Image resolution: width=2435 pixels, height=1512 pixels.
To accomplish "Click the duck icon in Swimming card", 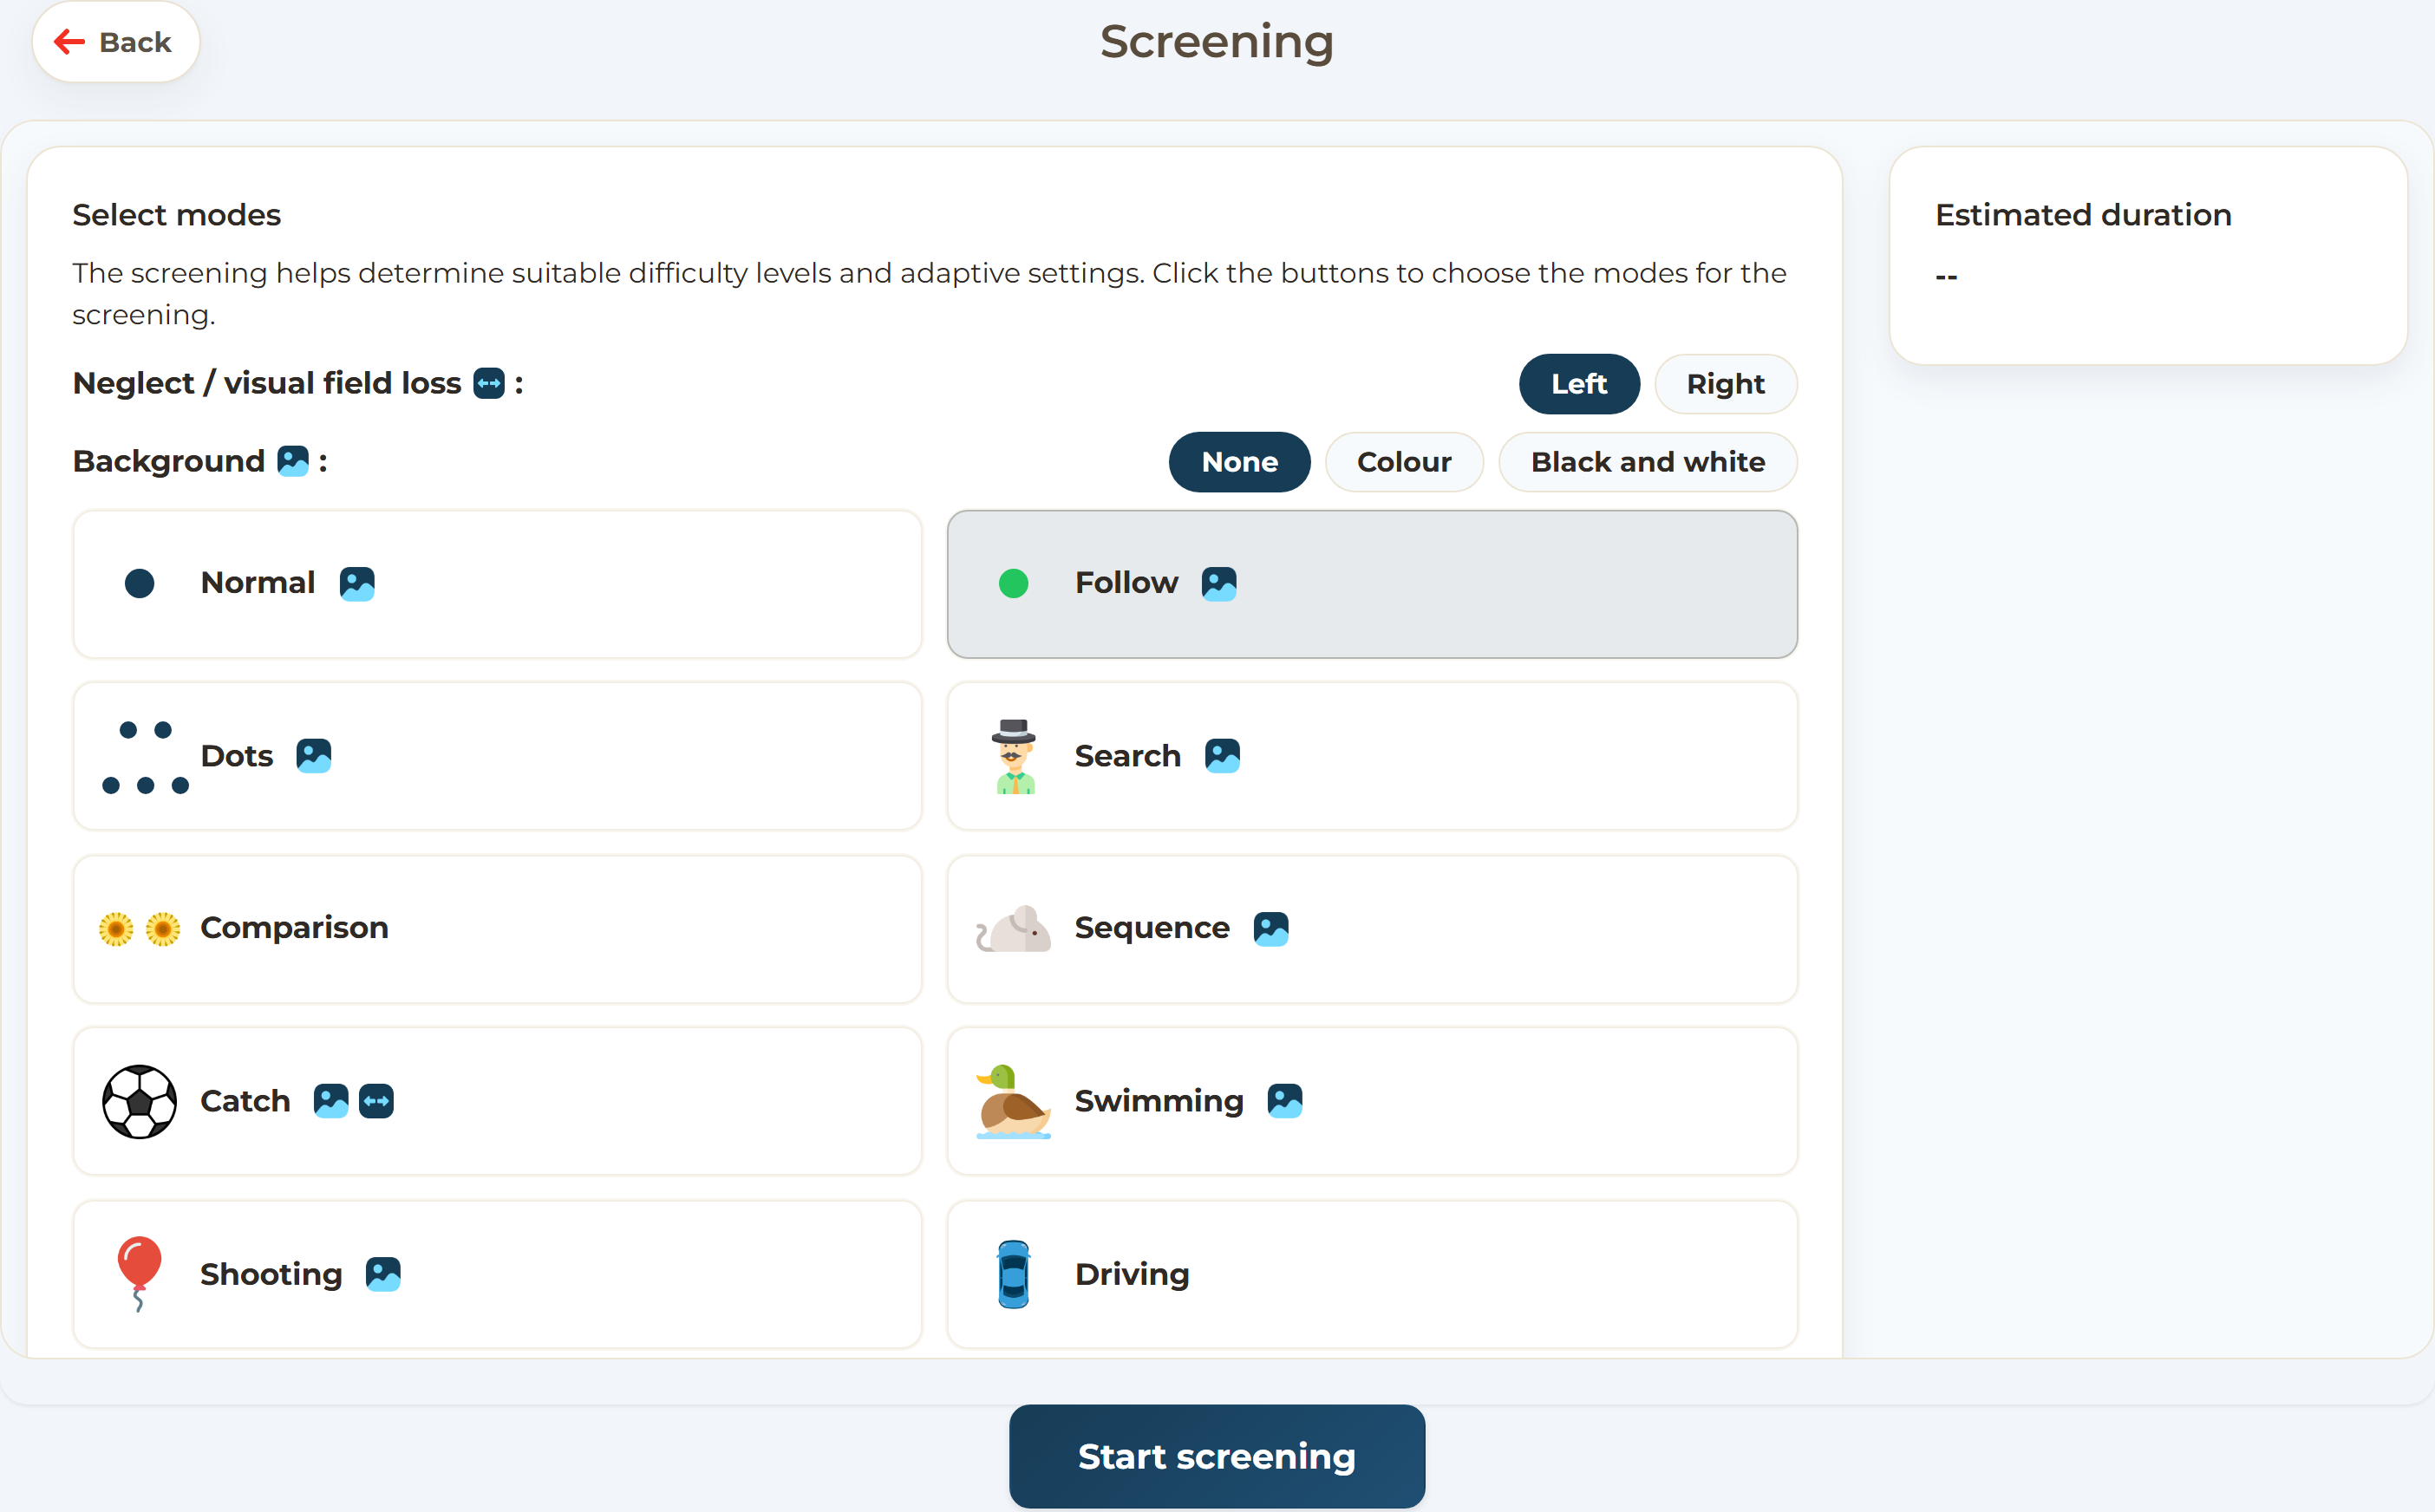I will click(x=1013, y=1101).
